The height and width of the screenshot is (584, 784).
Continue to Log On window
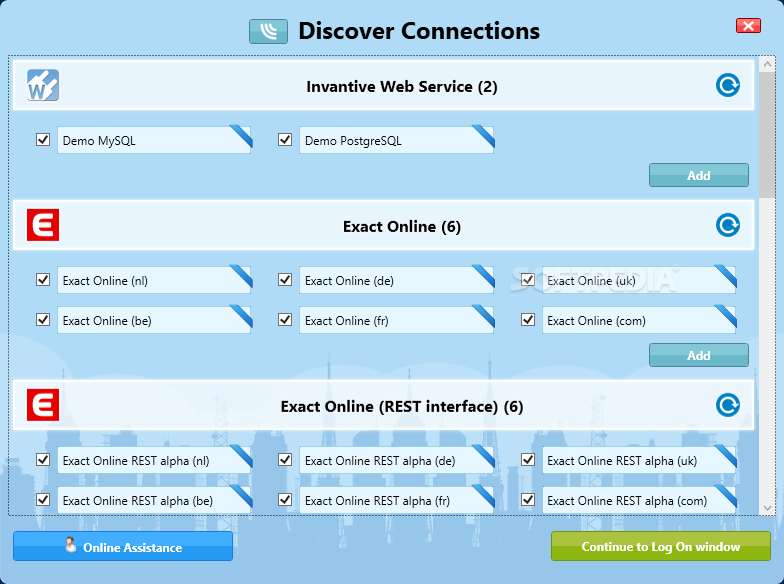coord(660,546)
